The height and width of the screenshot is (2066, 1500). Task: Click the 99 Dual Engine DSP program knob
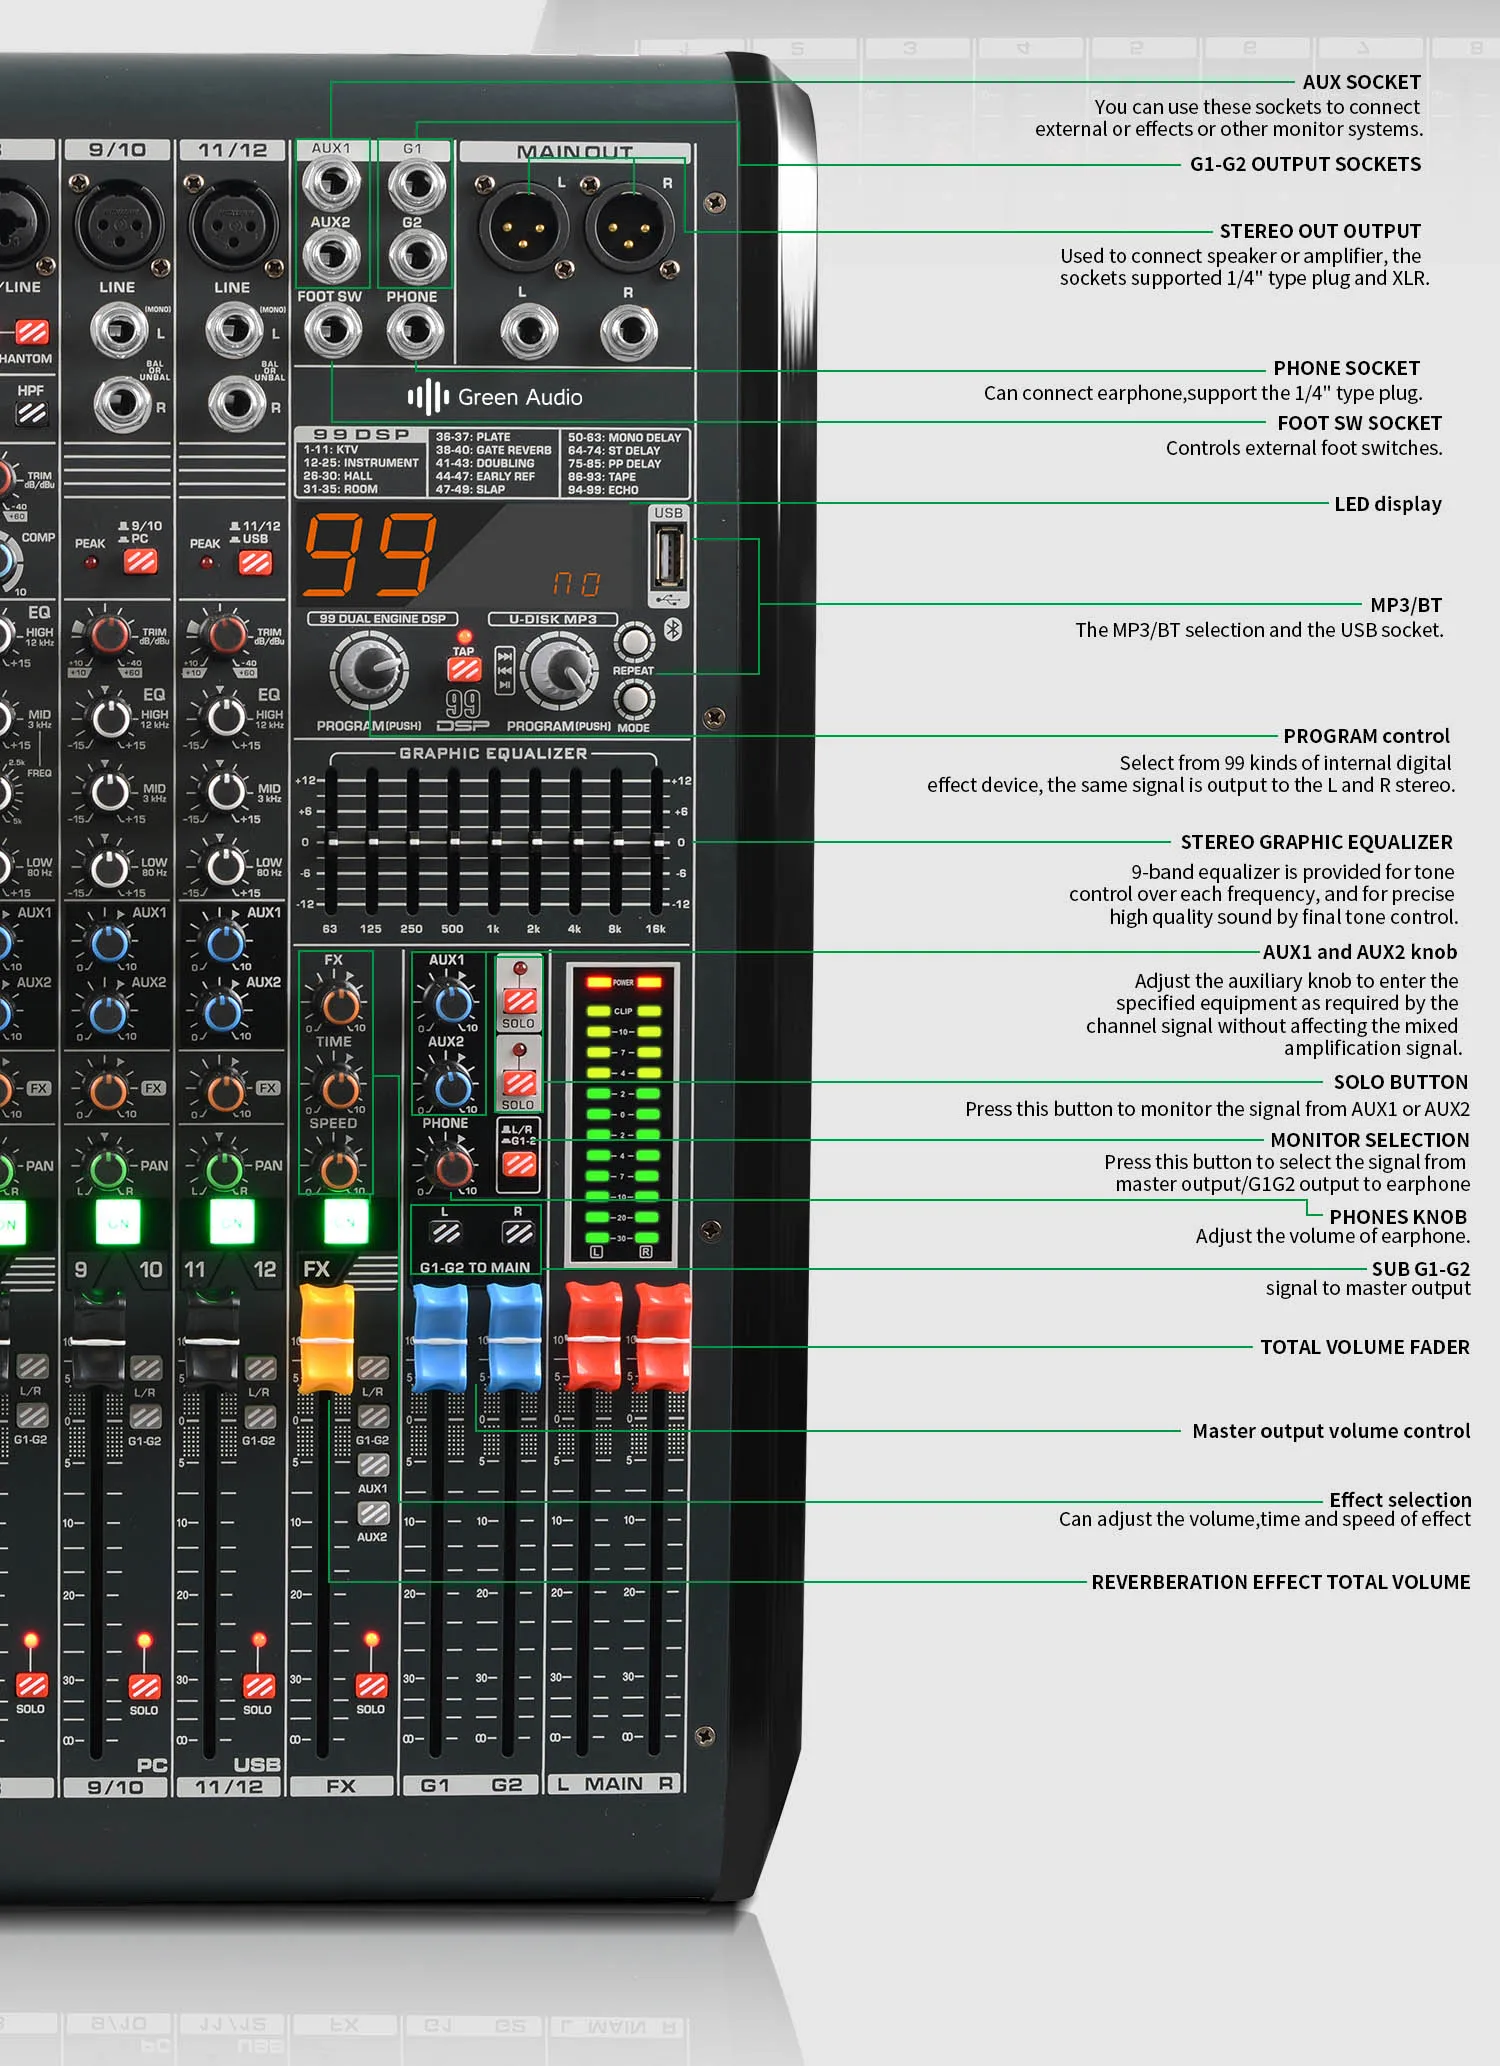click(369, 670)
